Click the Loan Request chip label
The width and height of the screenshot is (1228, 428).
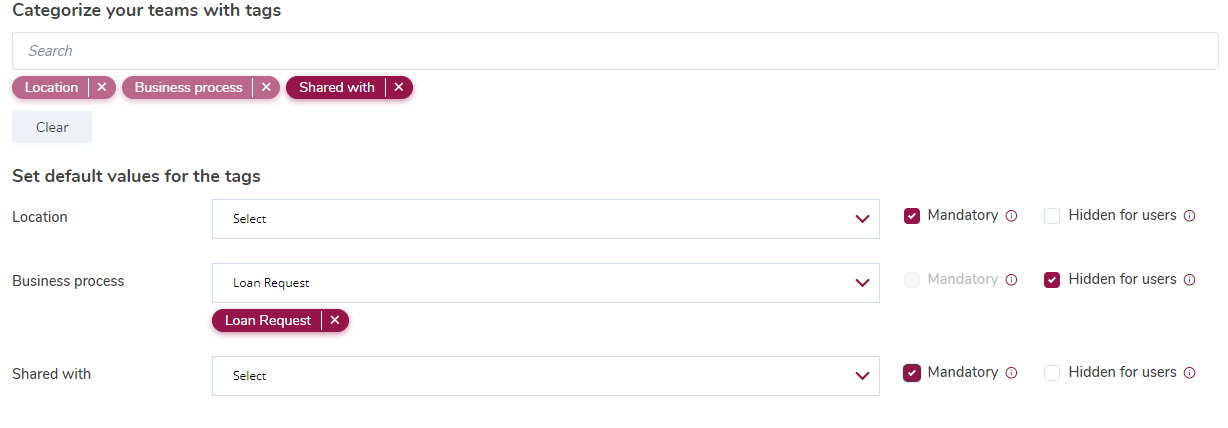point(268,320)
